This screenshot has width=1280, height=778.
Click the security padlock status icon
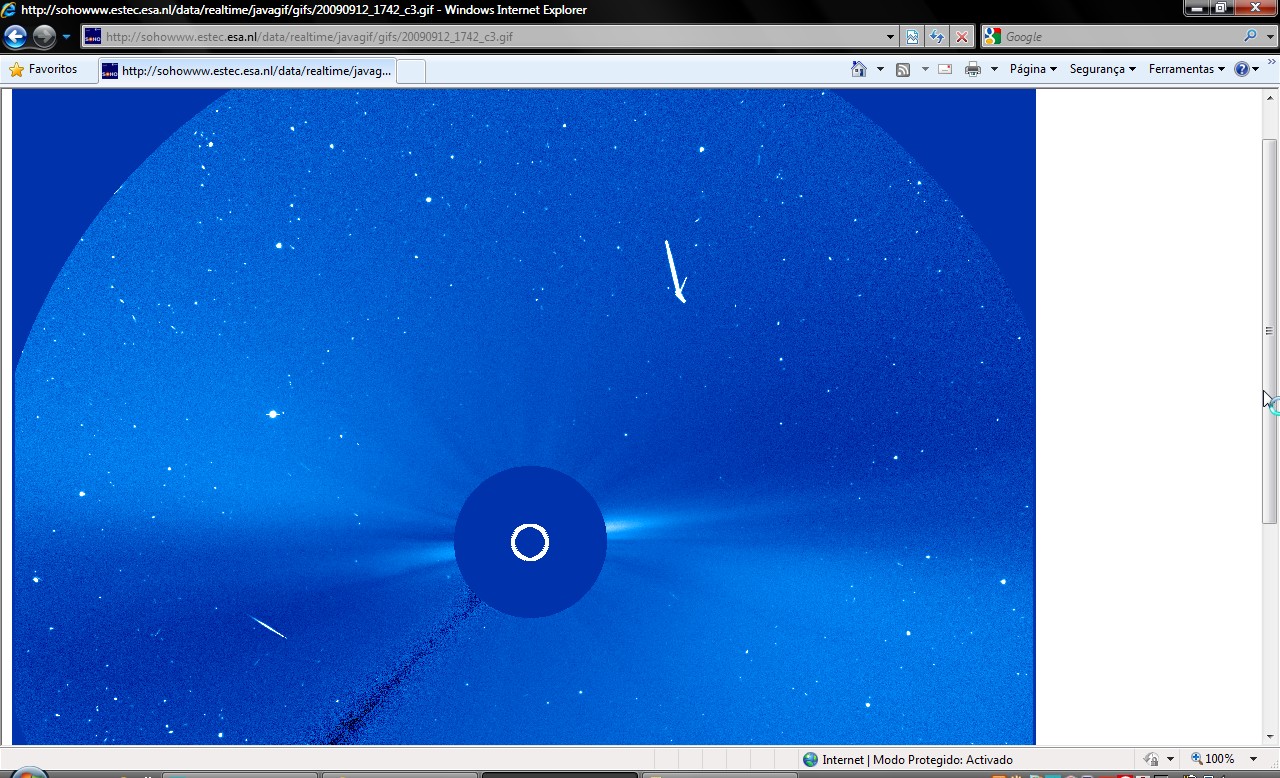click(1151, 759)
